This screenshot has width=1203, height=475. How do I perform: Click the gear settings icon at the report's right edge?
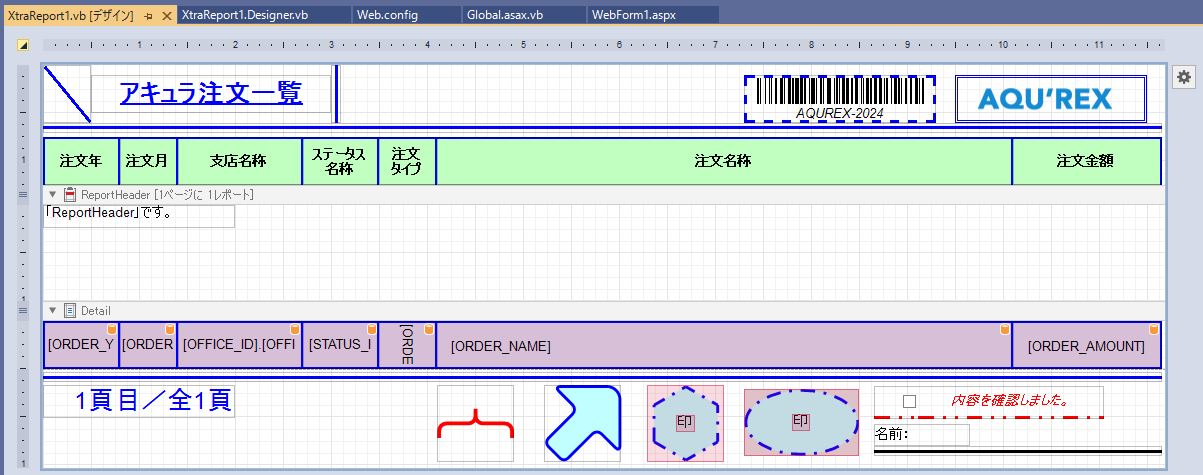point(1183,77)
